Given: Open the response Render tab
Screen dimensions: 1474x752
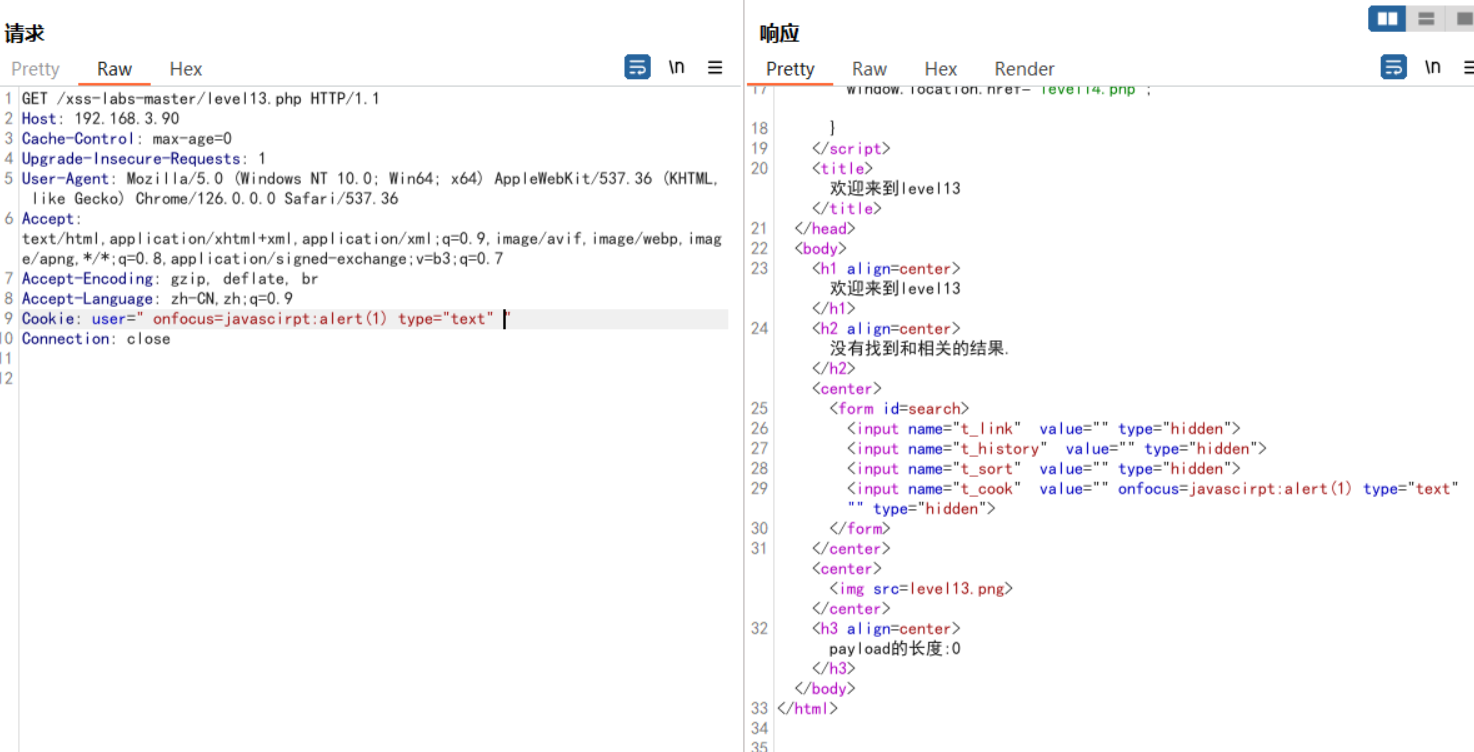Looking at the screenshot, I should coord(1024,69).
